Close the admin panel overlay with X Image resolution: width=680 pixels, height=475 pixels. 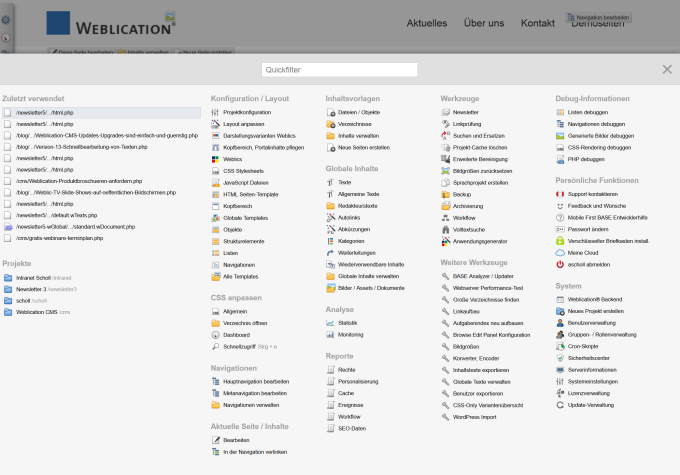coord(667,69)
